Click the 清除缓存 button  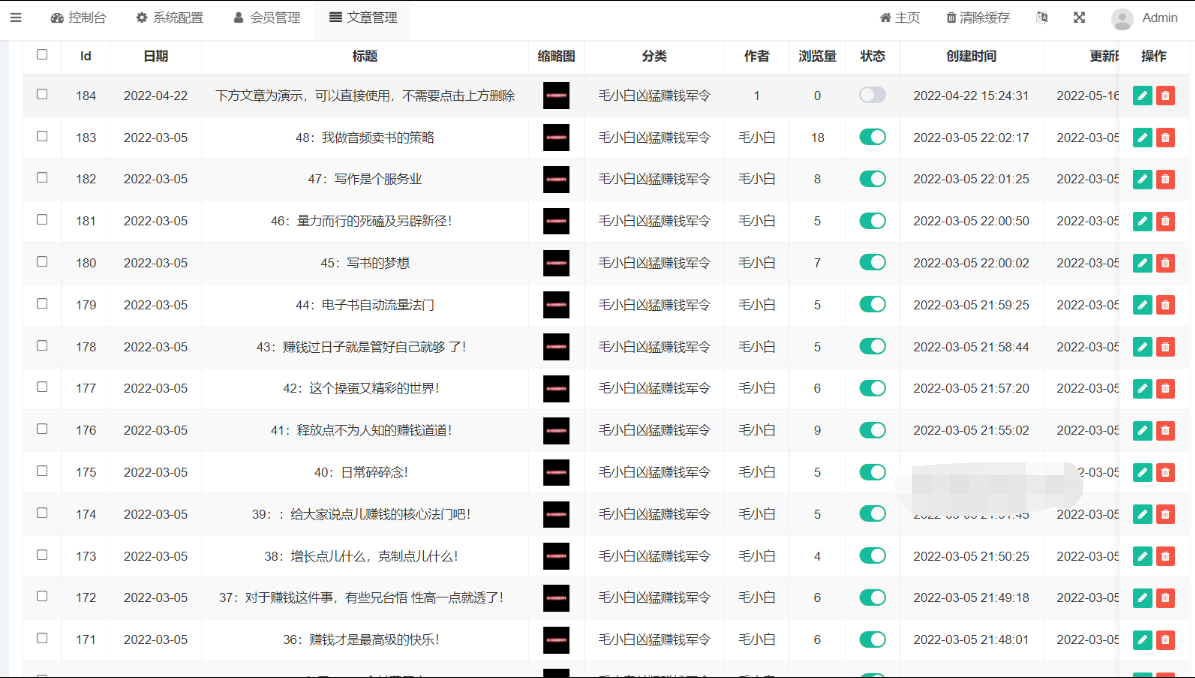977,18
